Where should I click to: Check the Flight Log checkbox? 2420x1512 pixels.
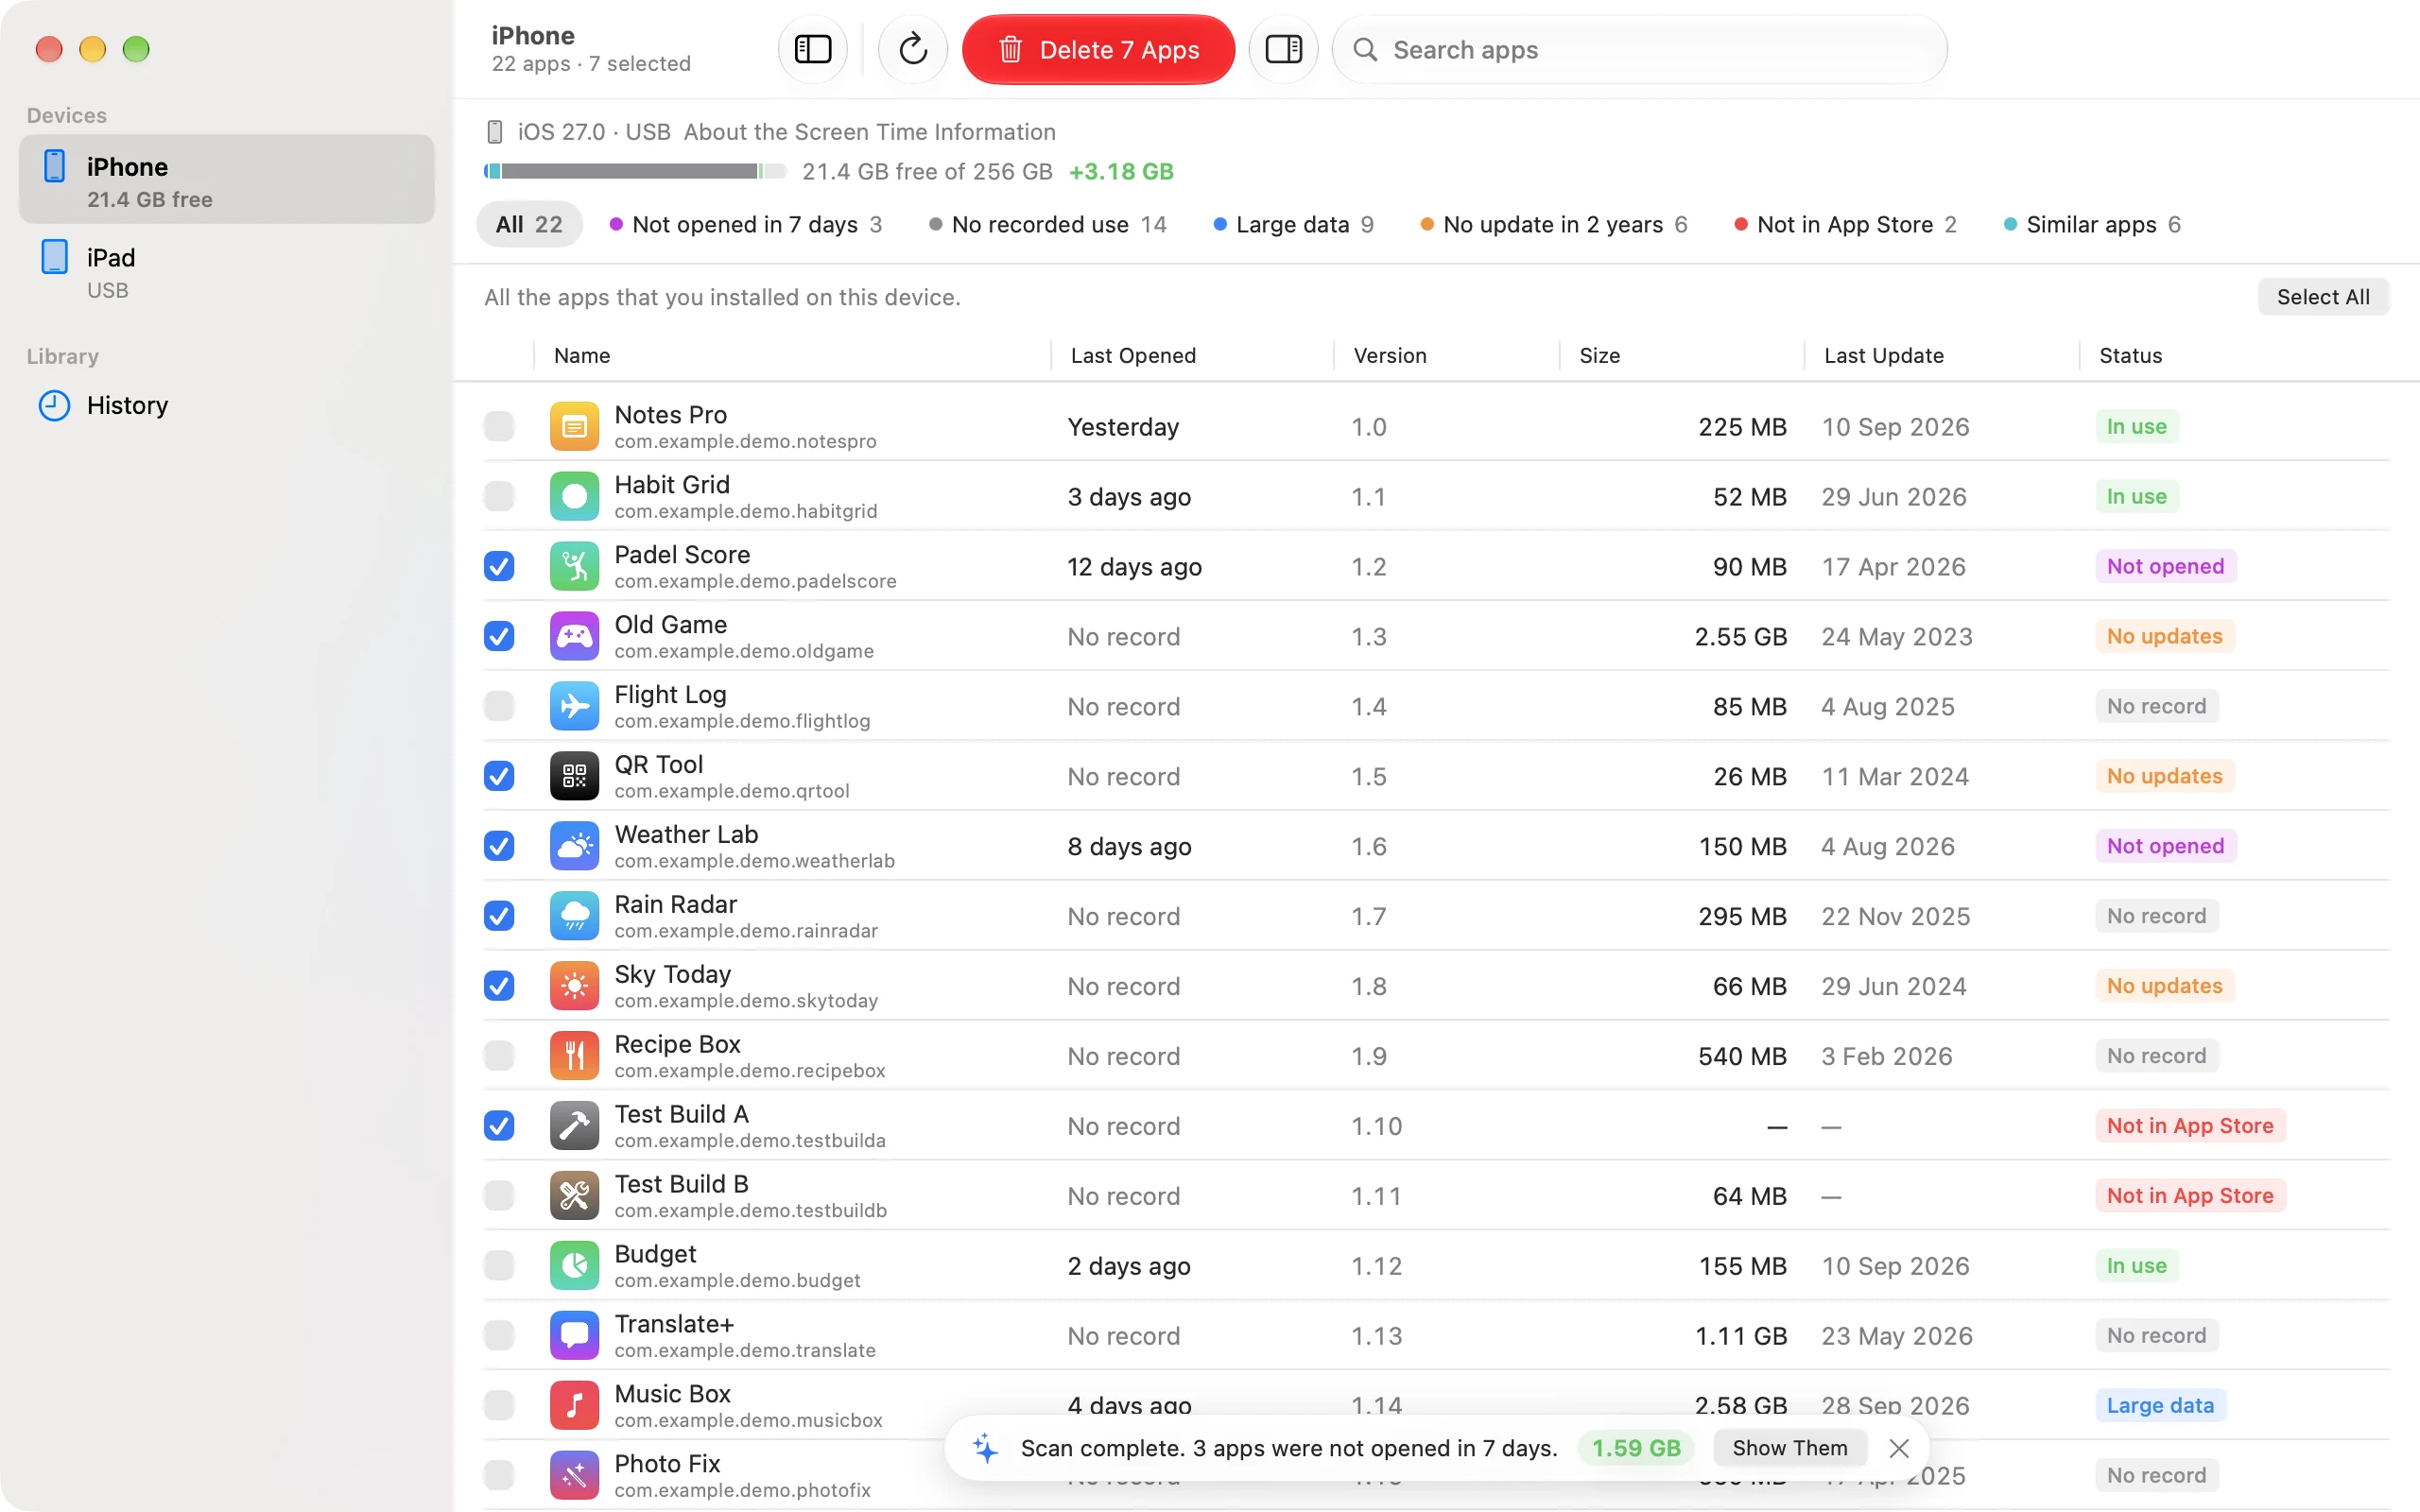pyautogui.click(x=499, y=707)
